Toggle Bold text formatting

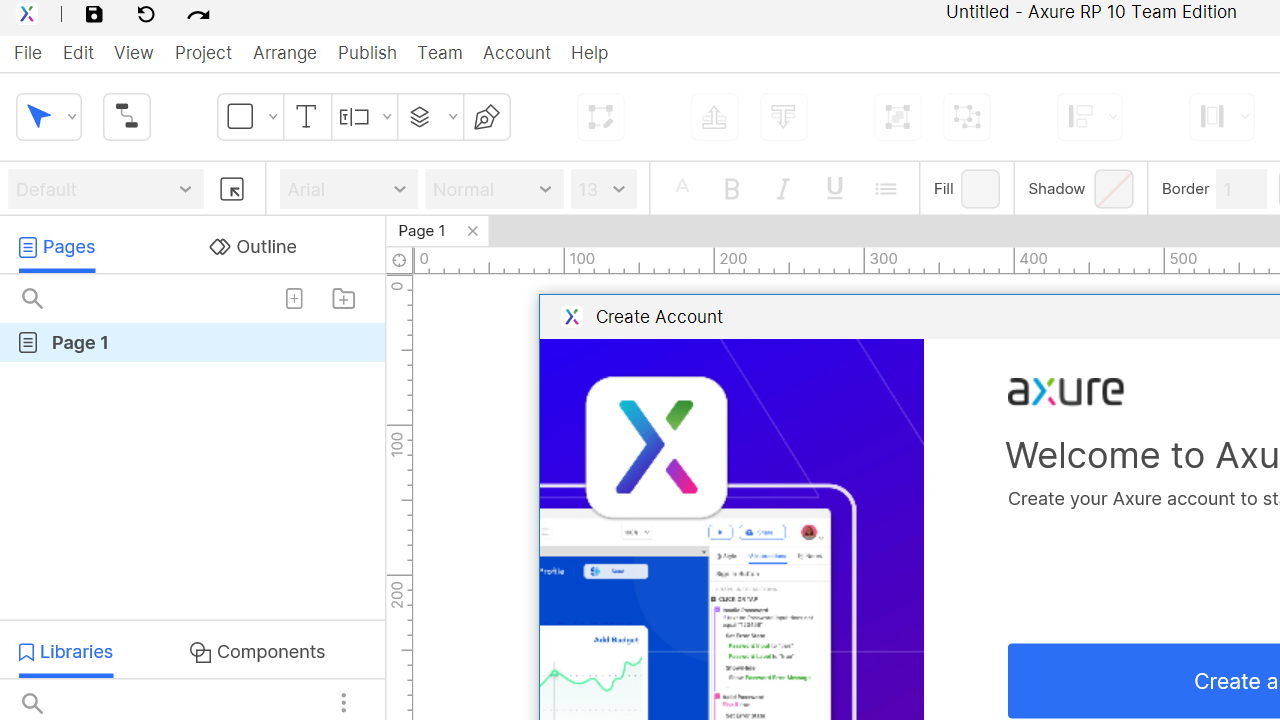[x=731, y=189]
